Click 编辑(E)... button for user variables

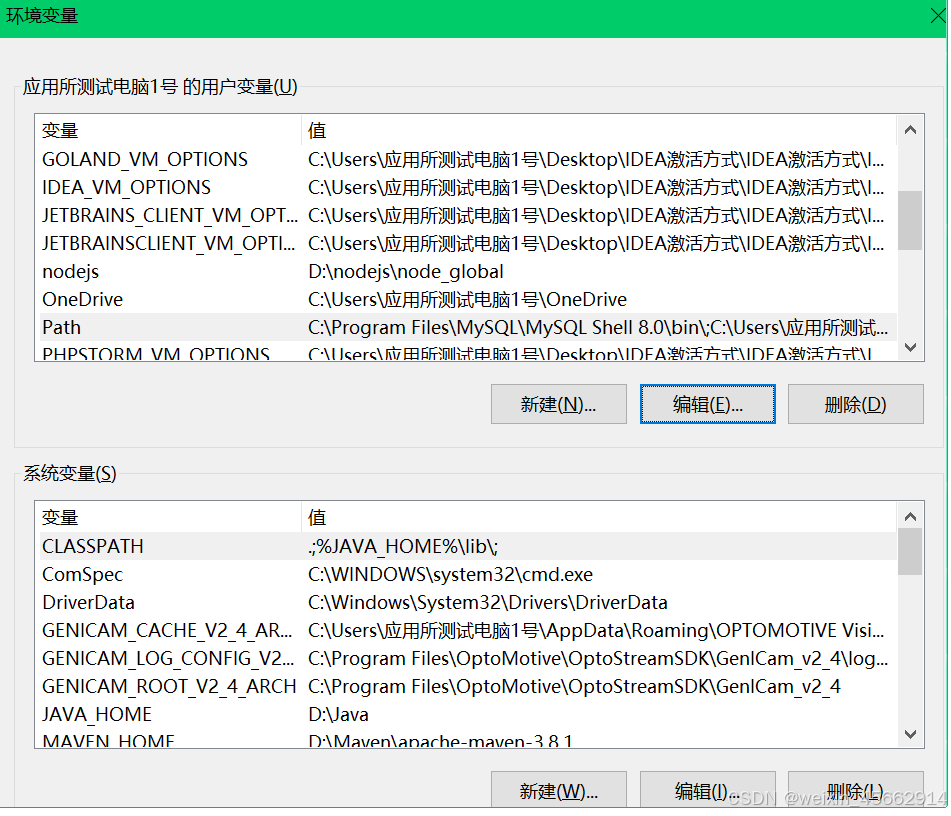707,404
